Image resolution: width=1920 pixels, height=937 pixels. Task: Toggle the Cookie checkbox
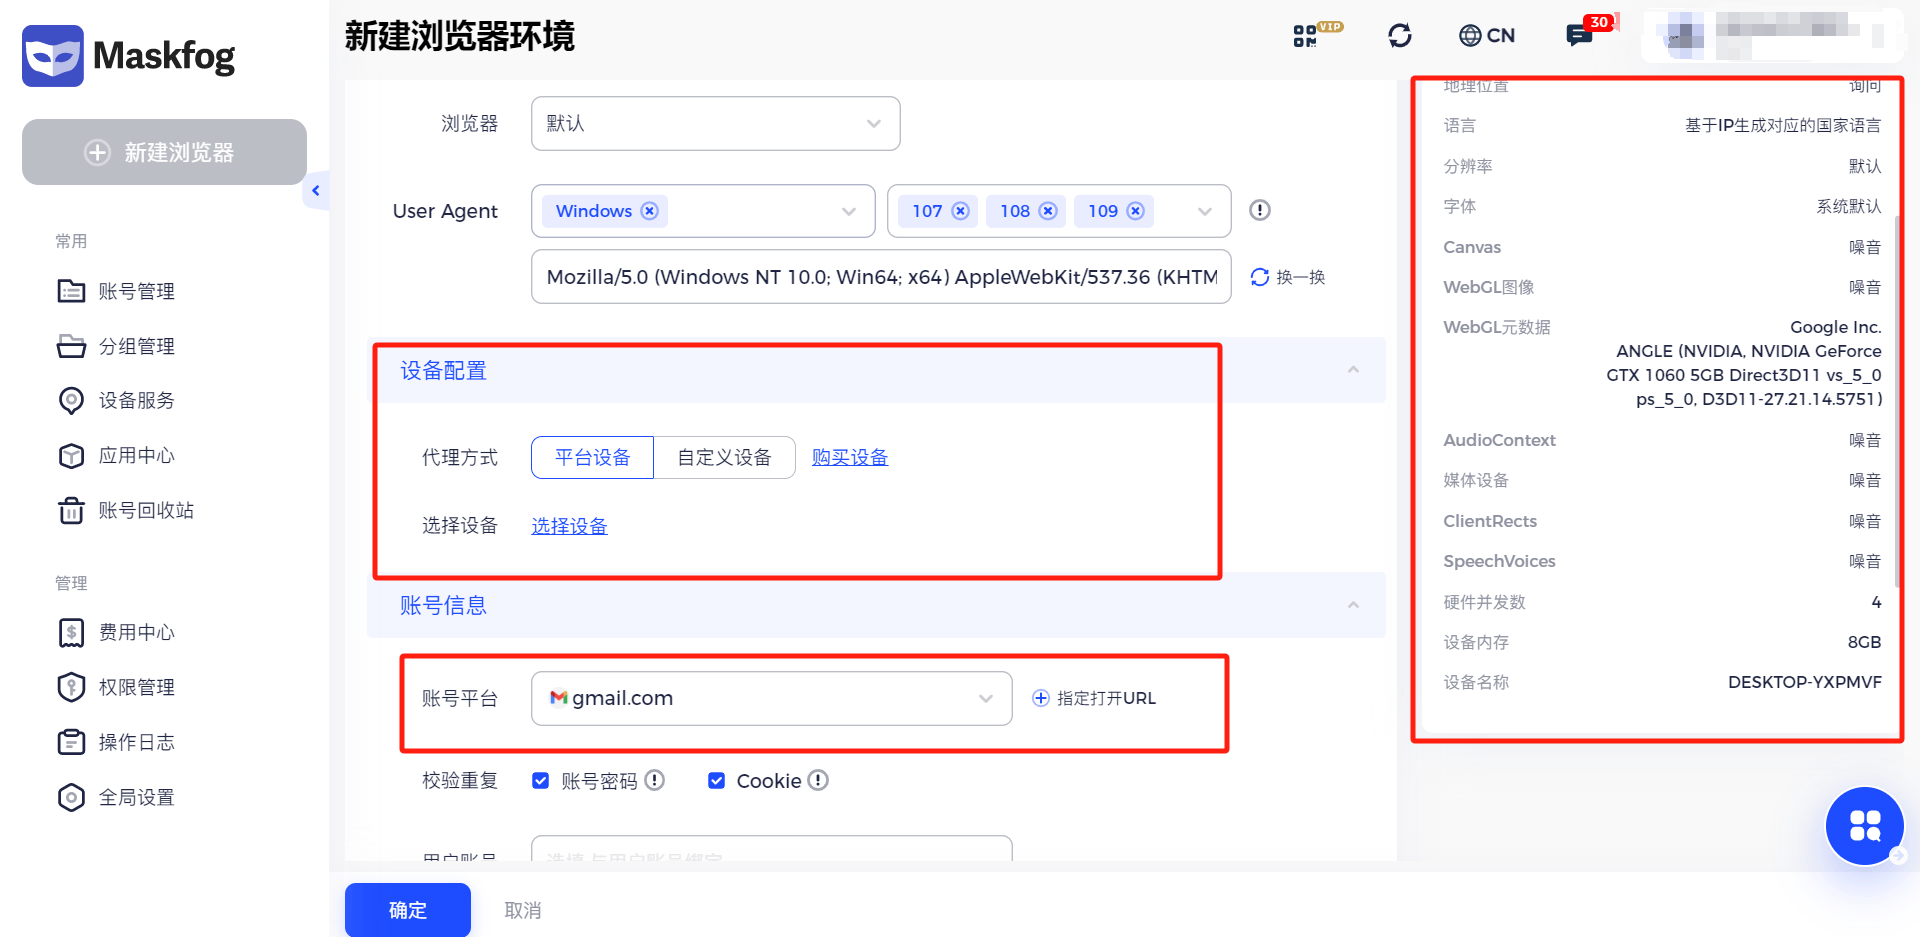pos(716,781)
